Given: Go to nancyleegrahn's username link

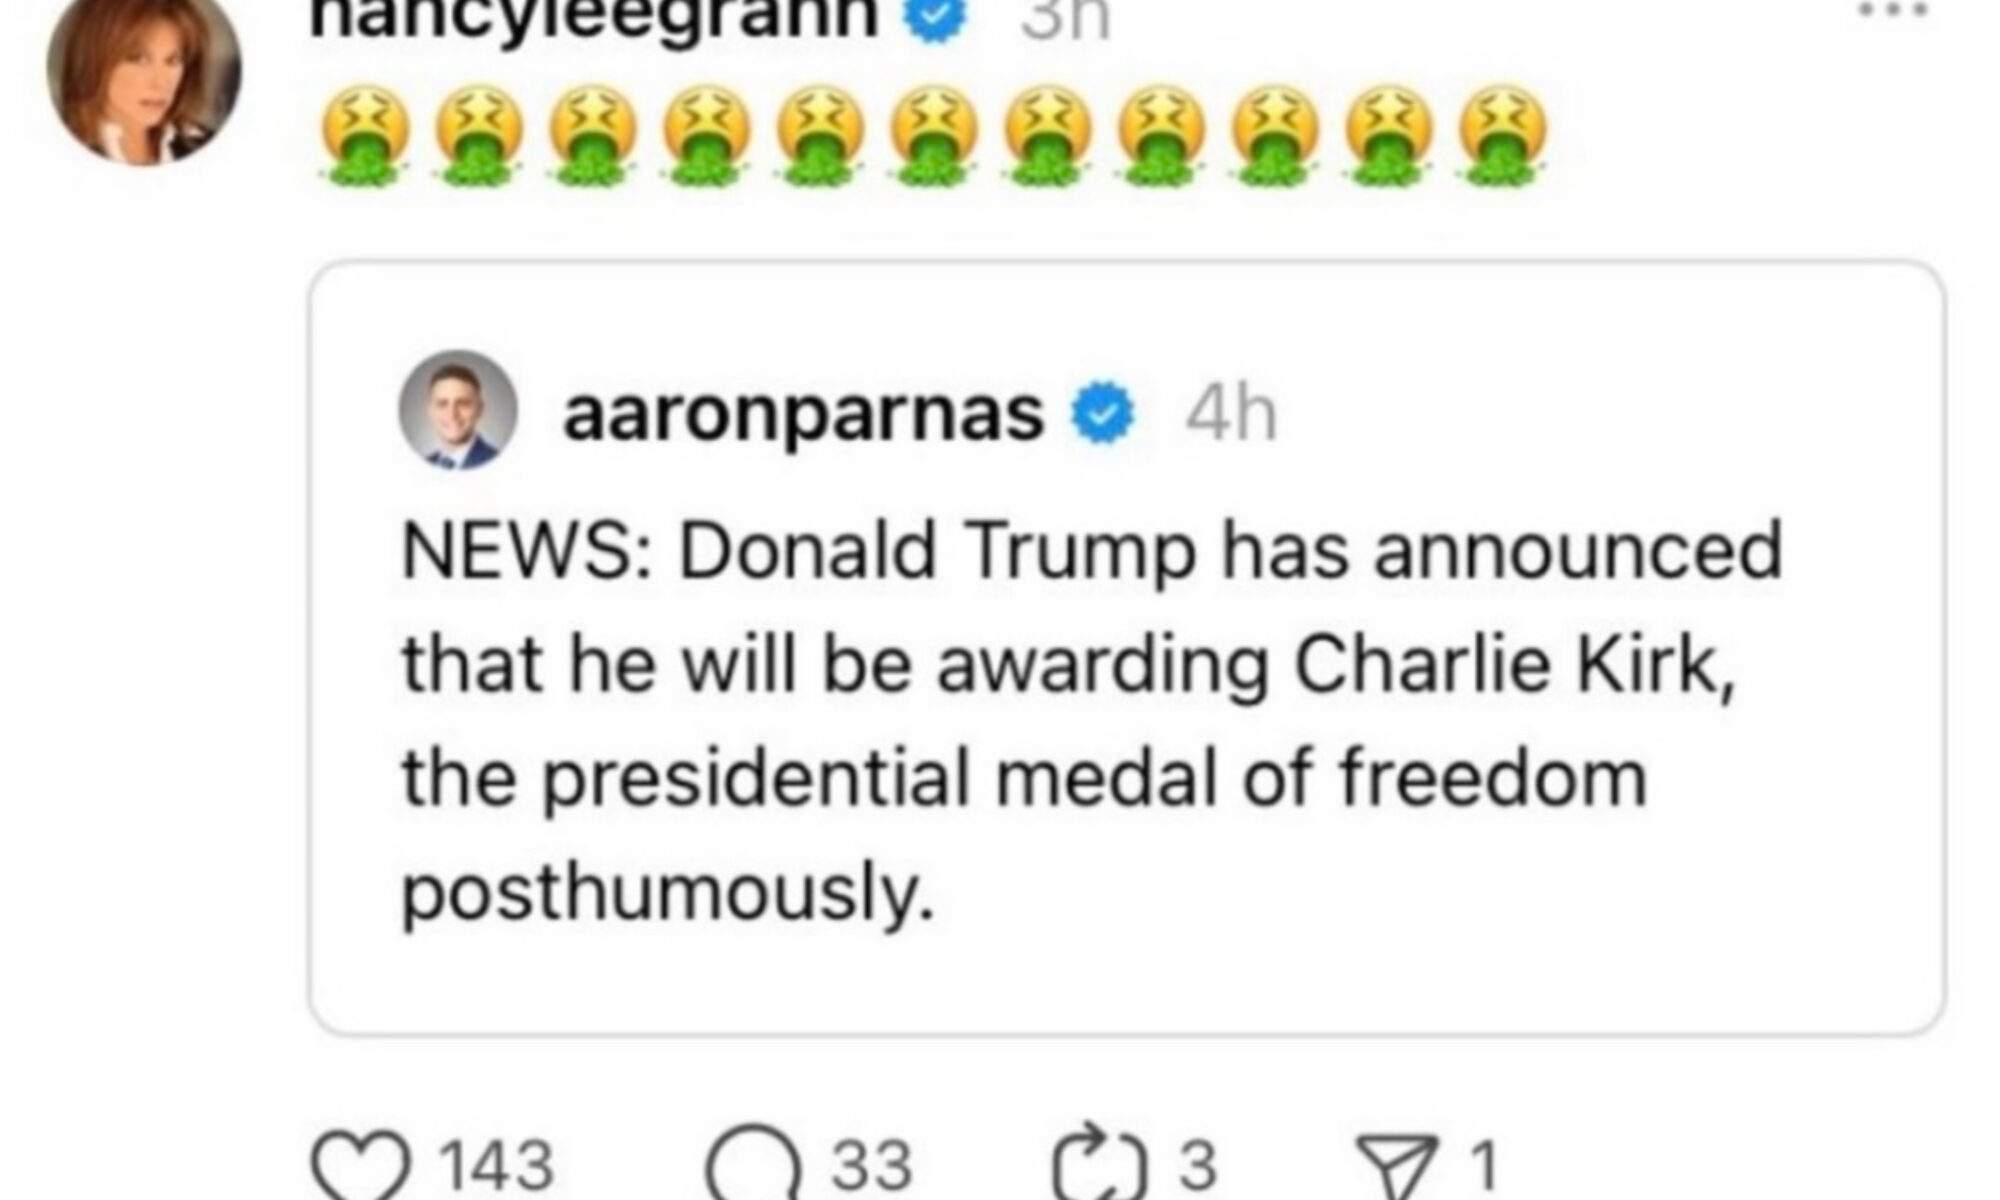Looking at the screenshot, I should coord(594,18).
